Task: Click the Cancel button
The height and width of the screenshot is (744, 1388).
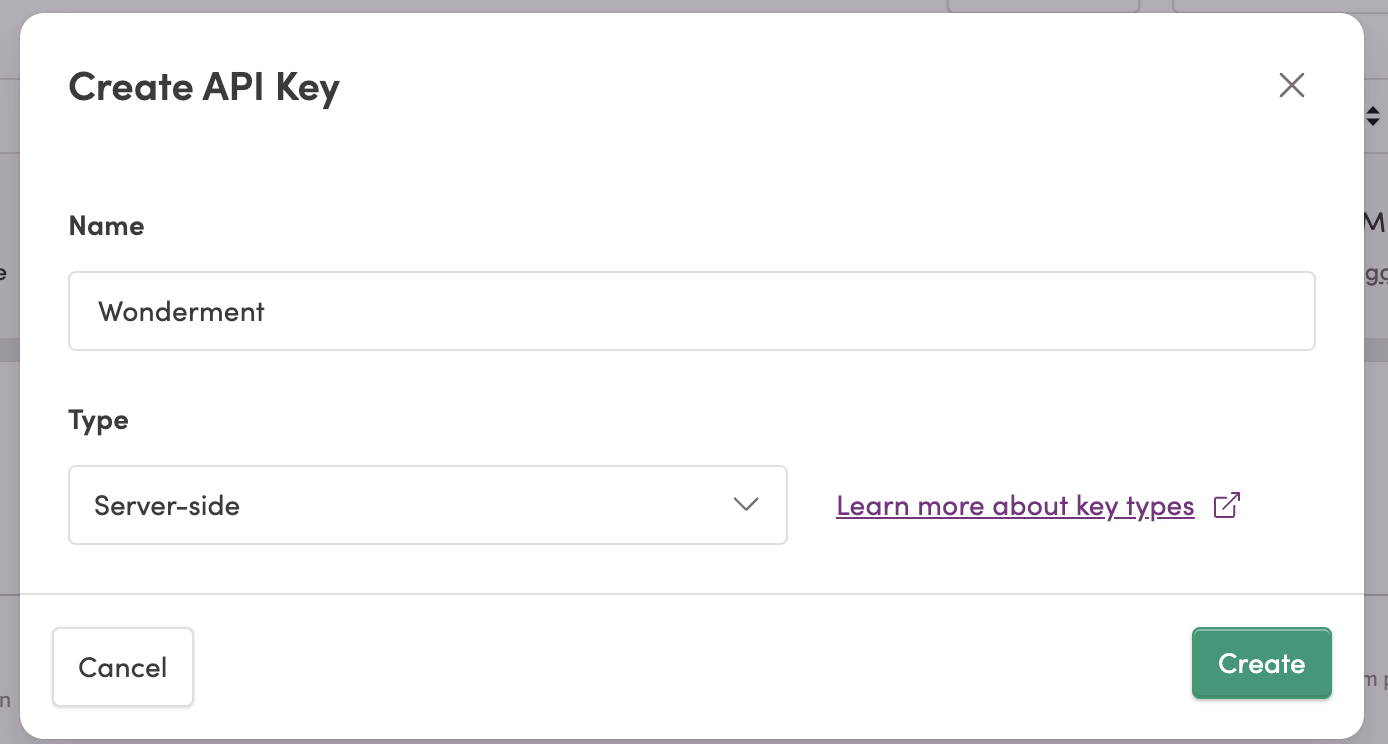Action: point(123,667)
